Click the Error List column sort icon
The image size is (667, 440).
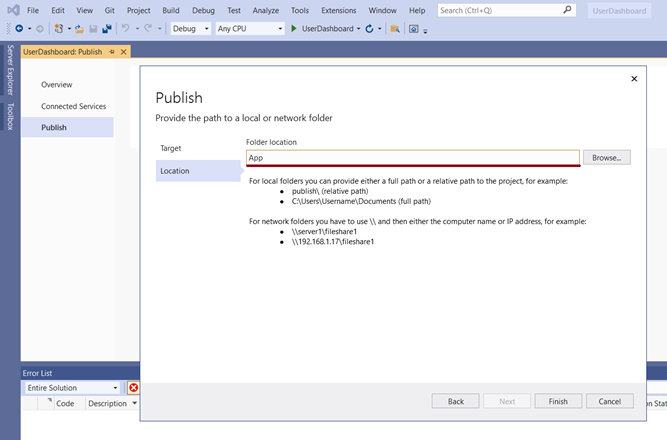(50, 400)
